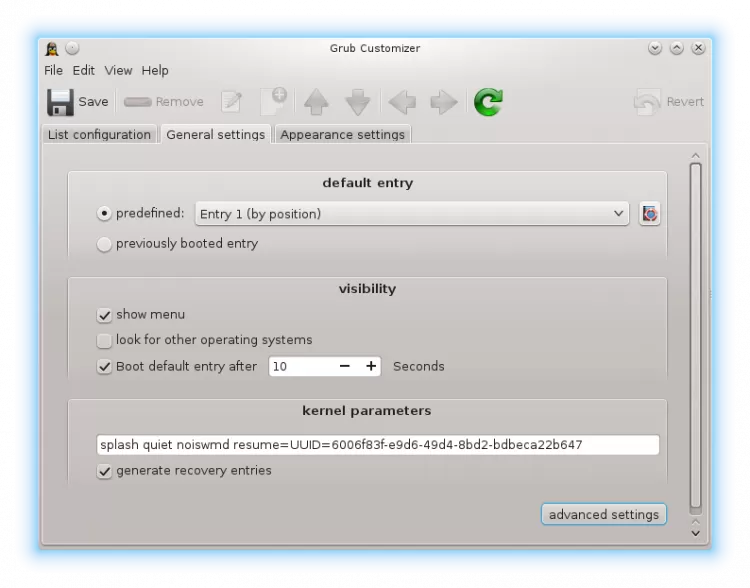The width and height of the screenshot is (750, 588).
Task: Click the round pin button in the title bar
Action: pyautogui.click(x=72, y=48)
